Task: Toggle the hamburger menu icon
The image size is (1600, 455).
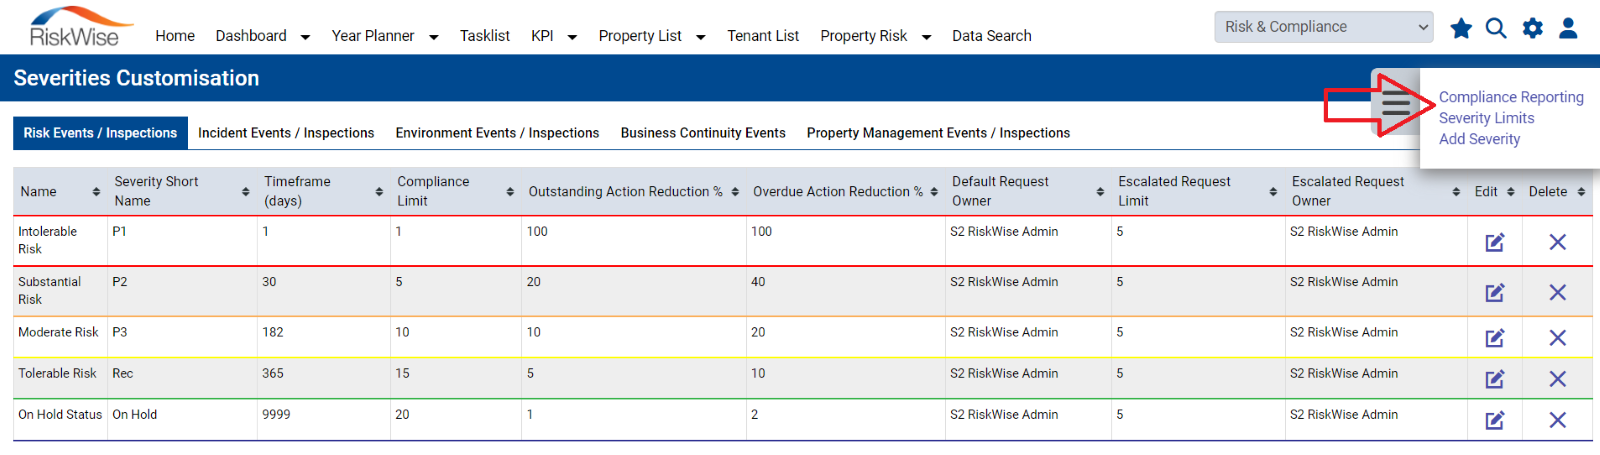Action: (1396, 104)
